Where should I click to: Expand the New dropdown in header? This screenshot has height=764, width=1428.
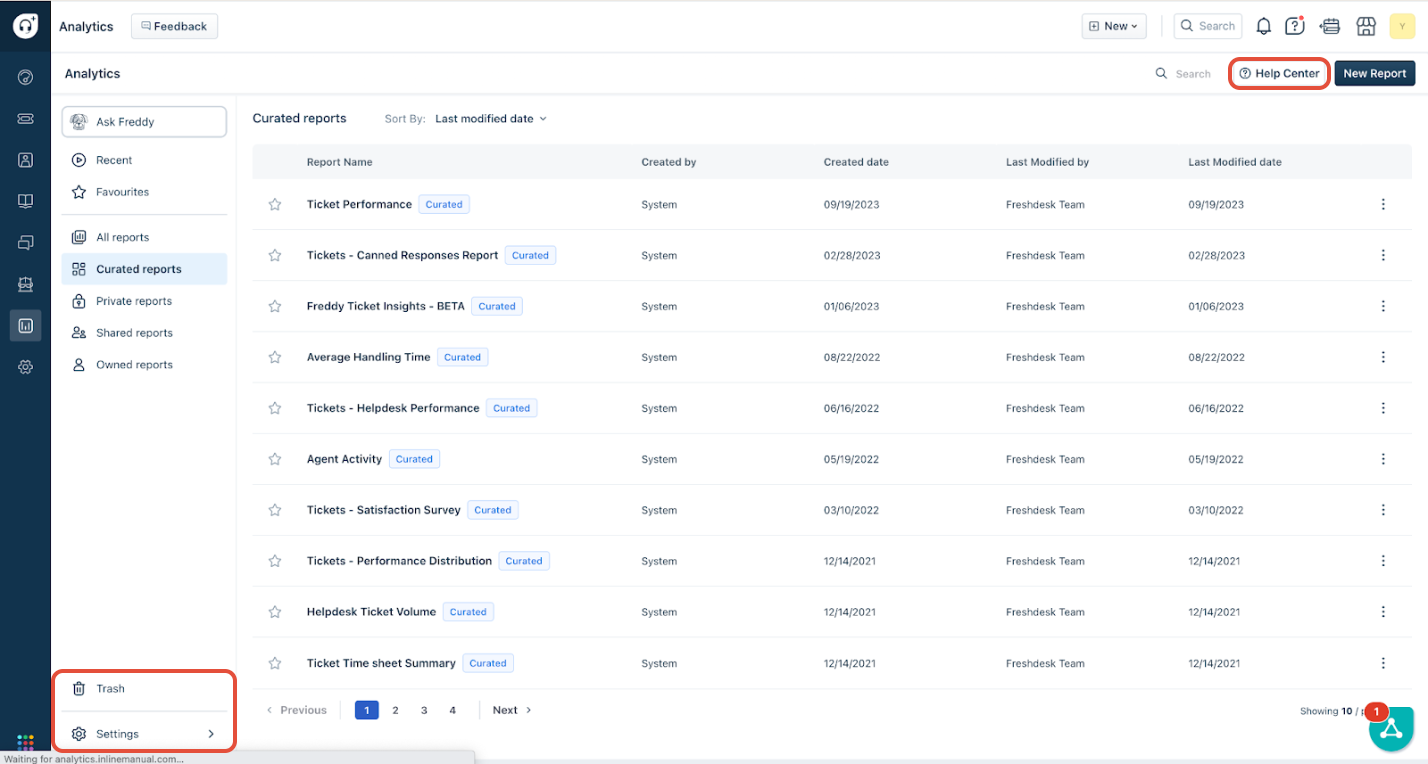pos(1114,26)
